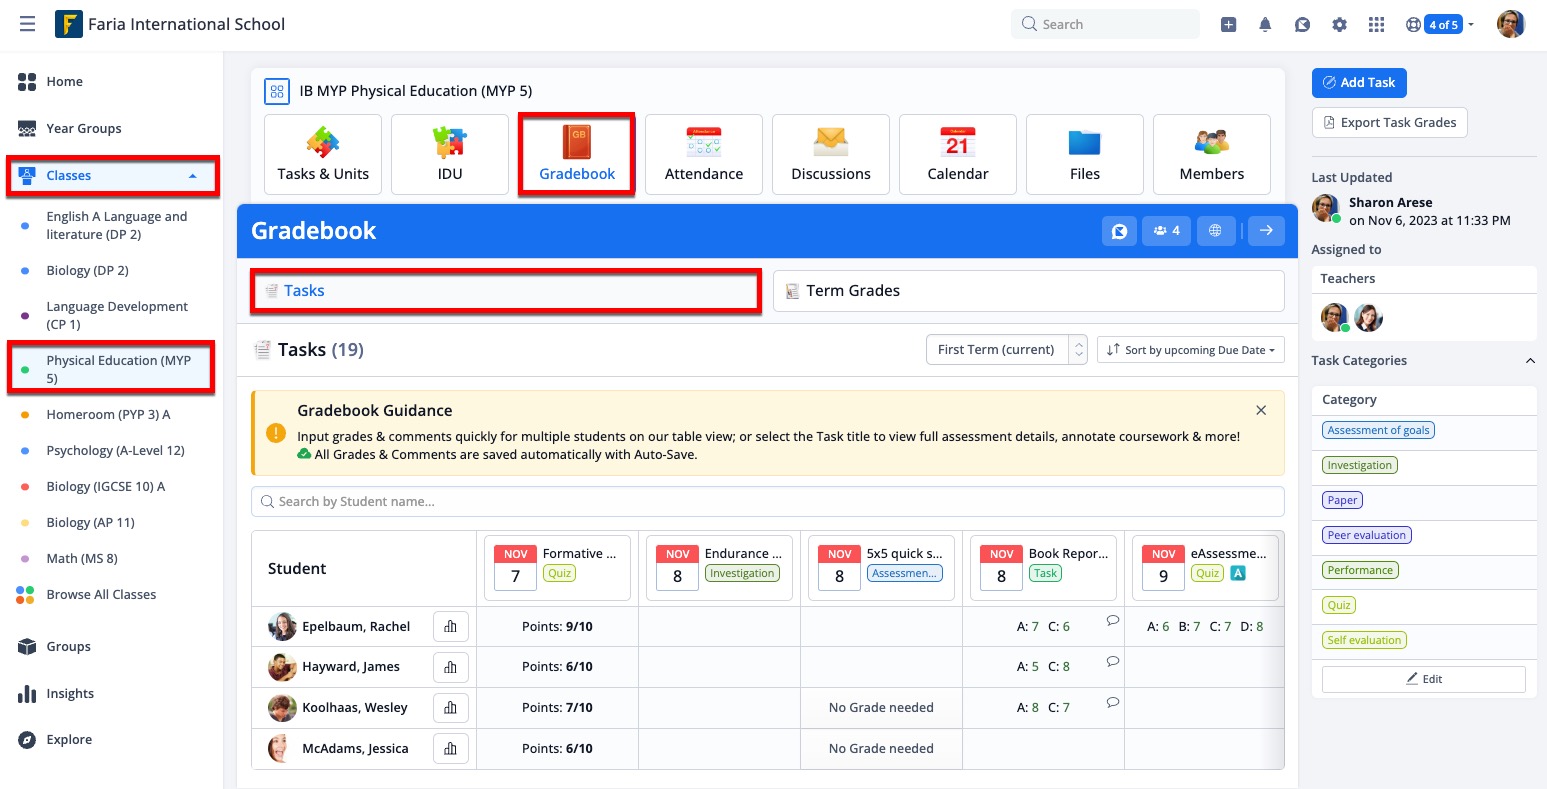
Task: Click the Search by Student name field
Action: (767, 502)
